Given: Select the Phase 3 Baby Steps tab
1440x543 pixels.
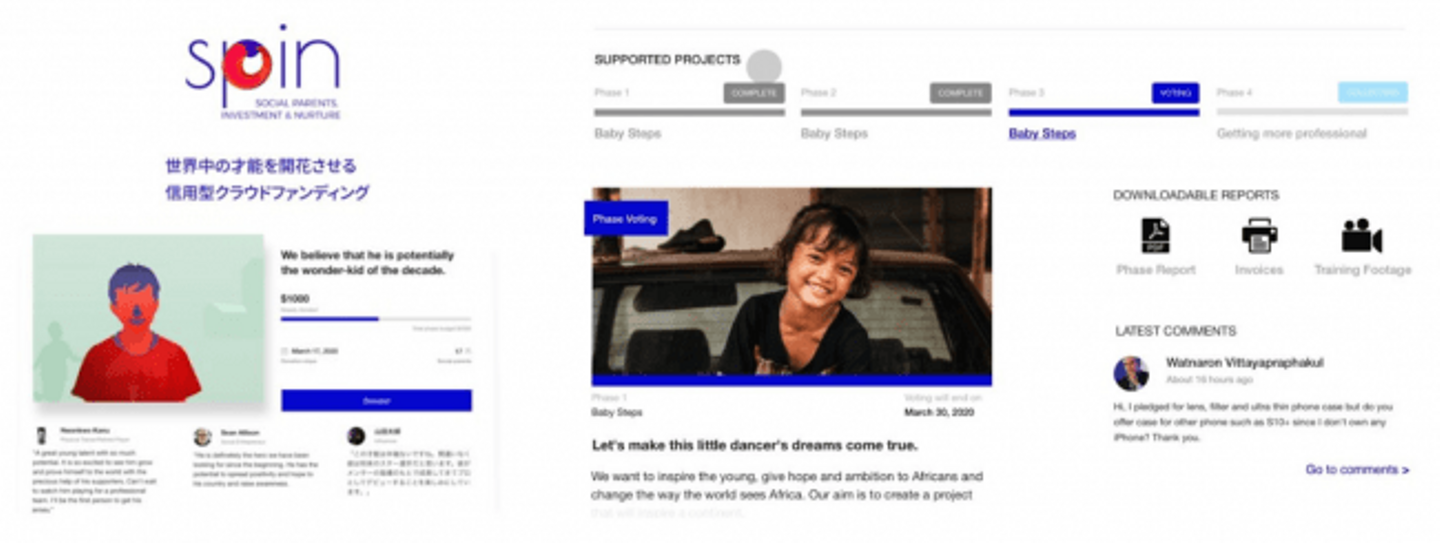Looking at the screenshot, I should click(x=1103, y=112).
